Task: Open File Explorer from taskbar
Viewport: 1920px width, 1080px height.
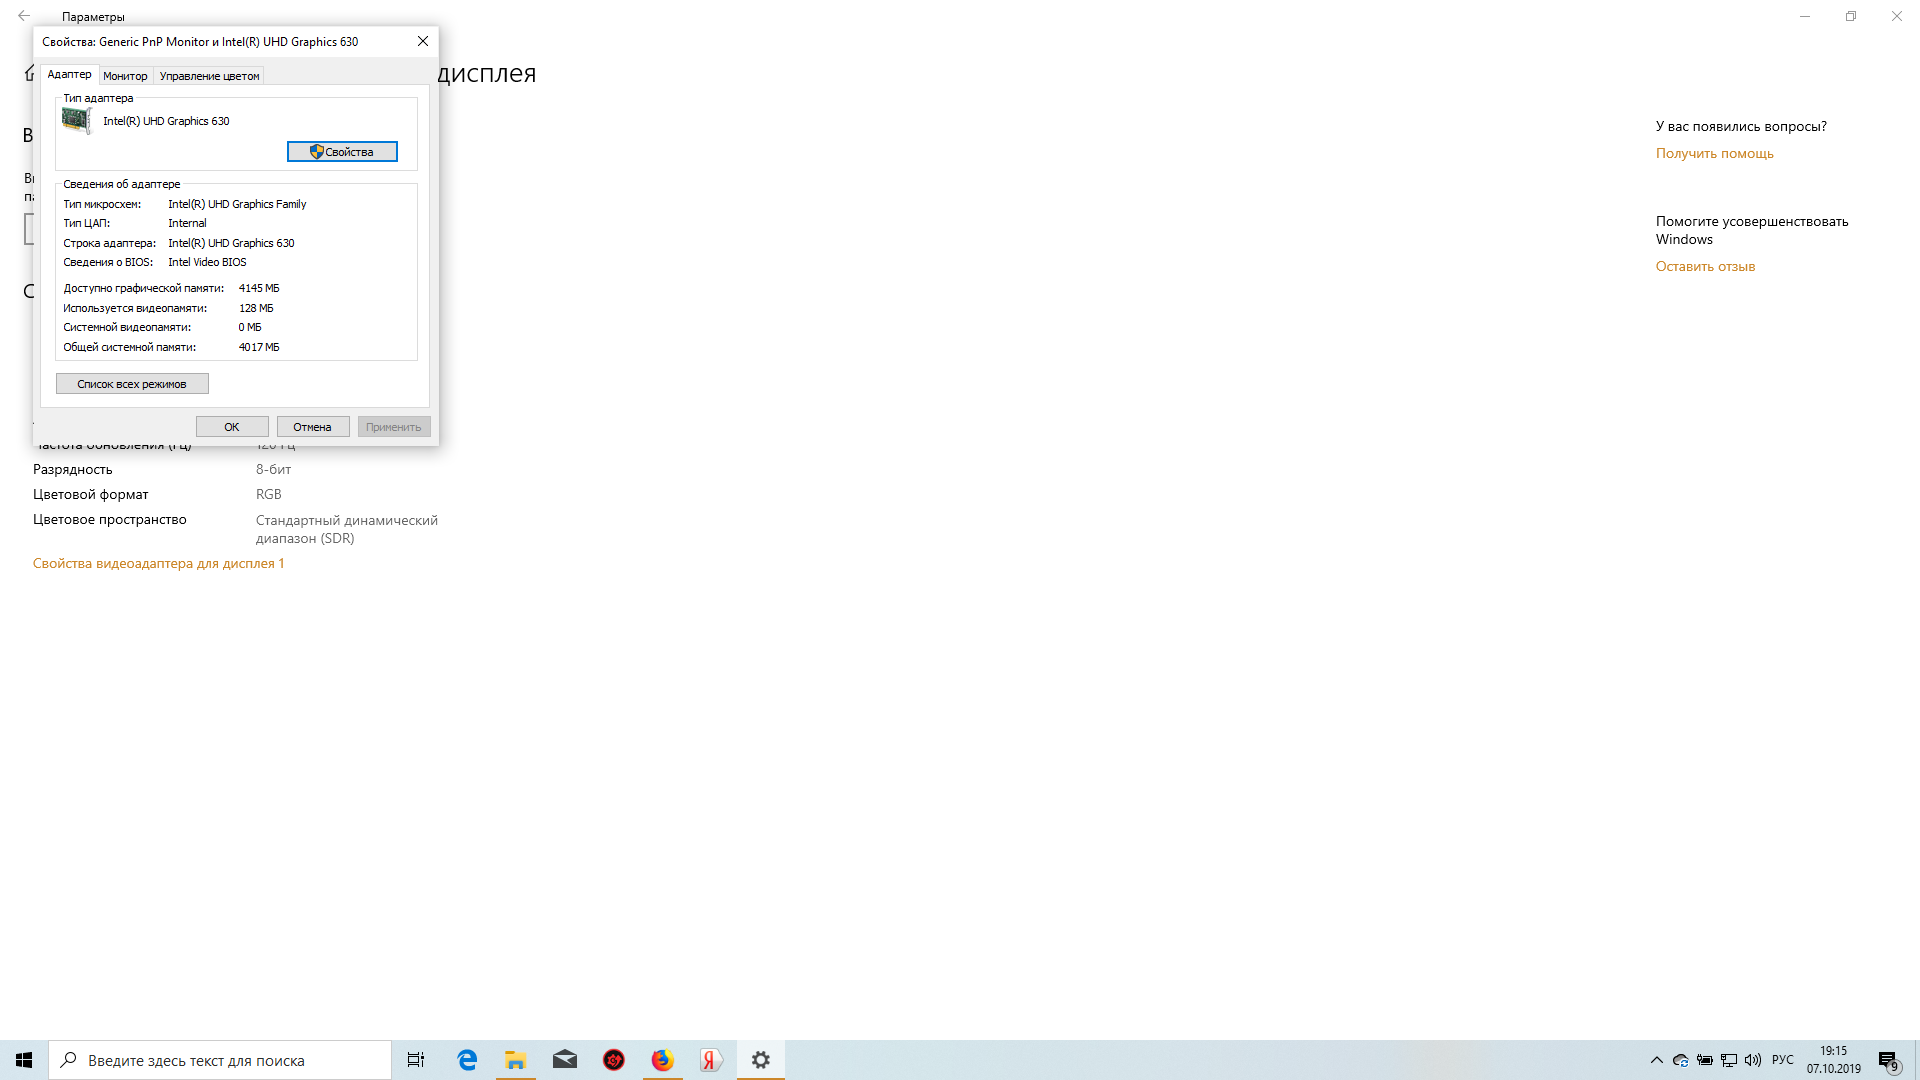Action: pyautogui.click(x=515, y=1060)
